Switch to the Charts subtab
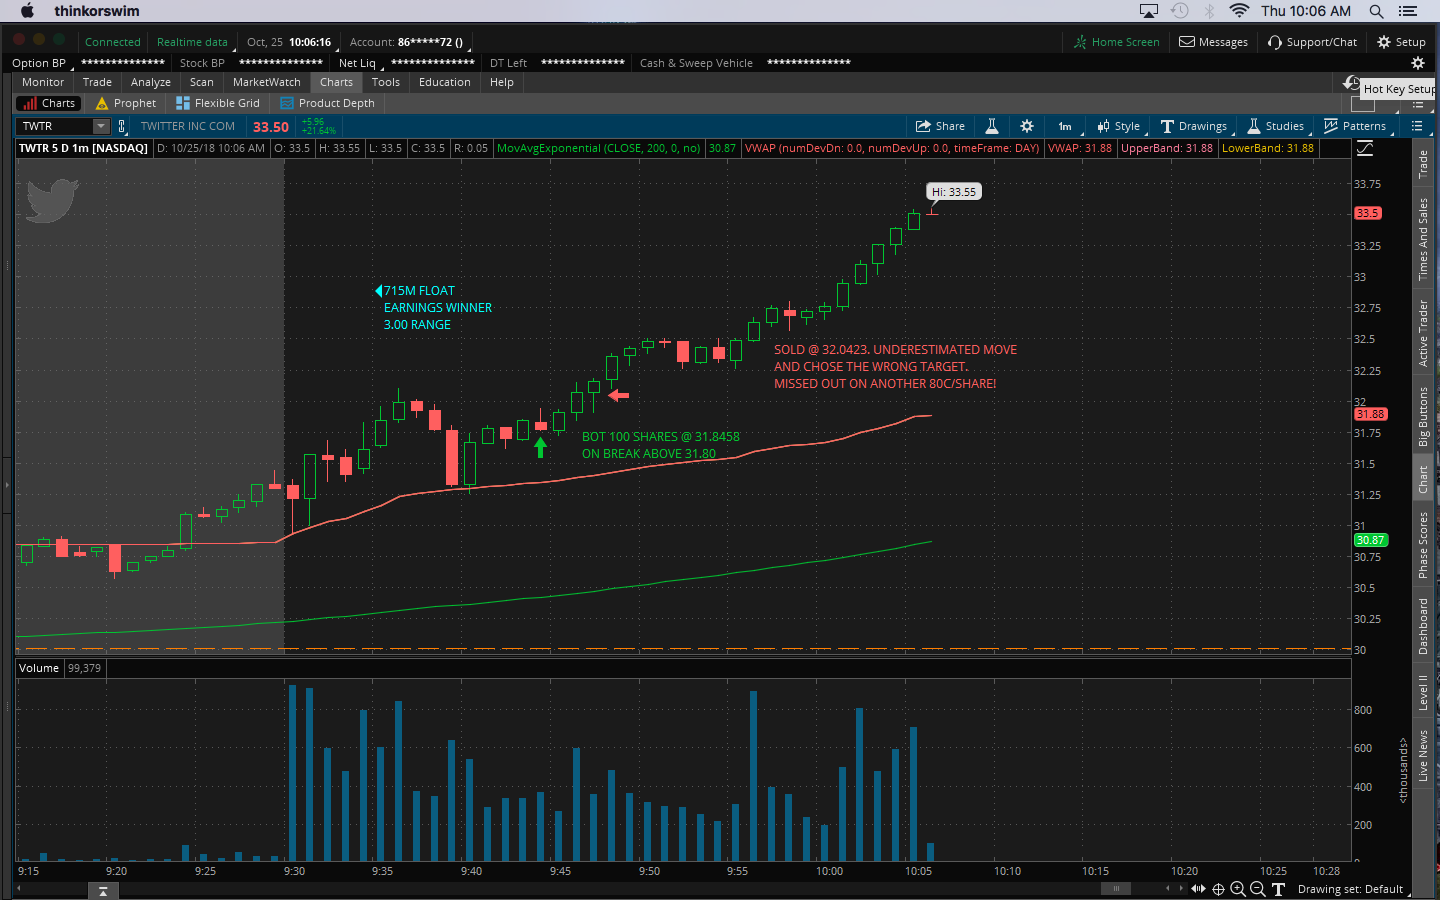This screenshot has width=1440, height=900. pos(50,103)
